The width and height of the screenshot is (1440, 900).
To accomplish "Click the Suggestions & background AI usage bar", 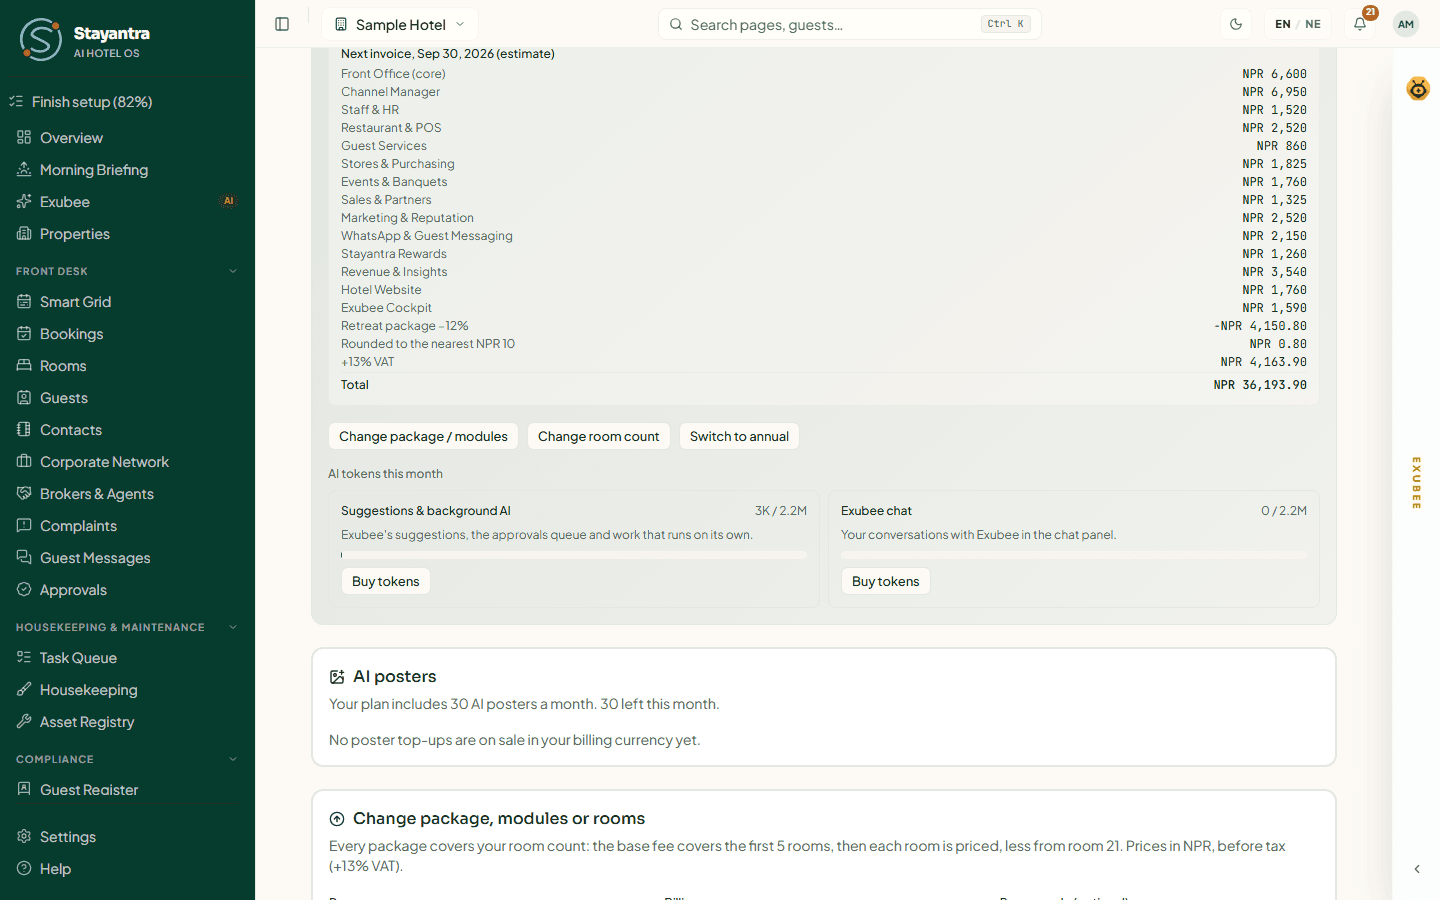I will pyautogui.click(x=574, y=555).
